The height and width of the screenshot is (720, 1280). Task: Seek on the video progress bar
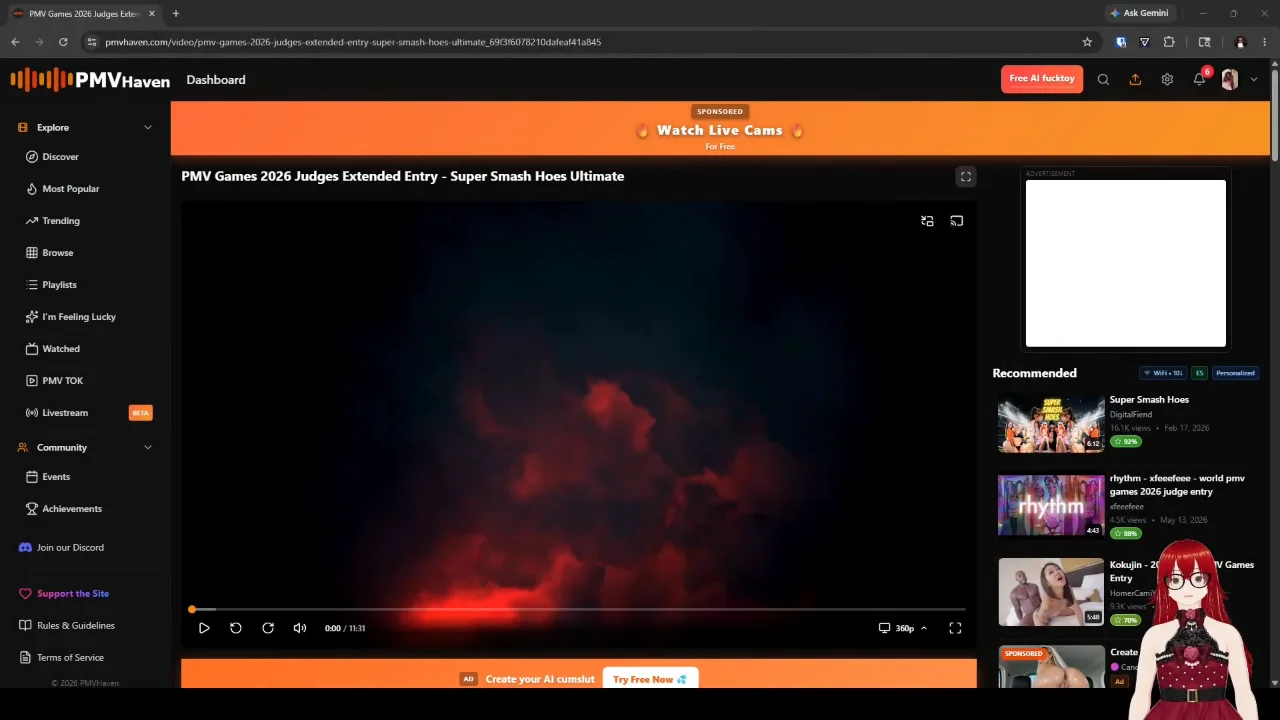tap(578, 609)
